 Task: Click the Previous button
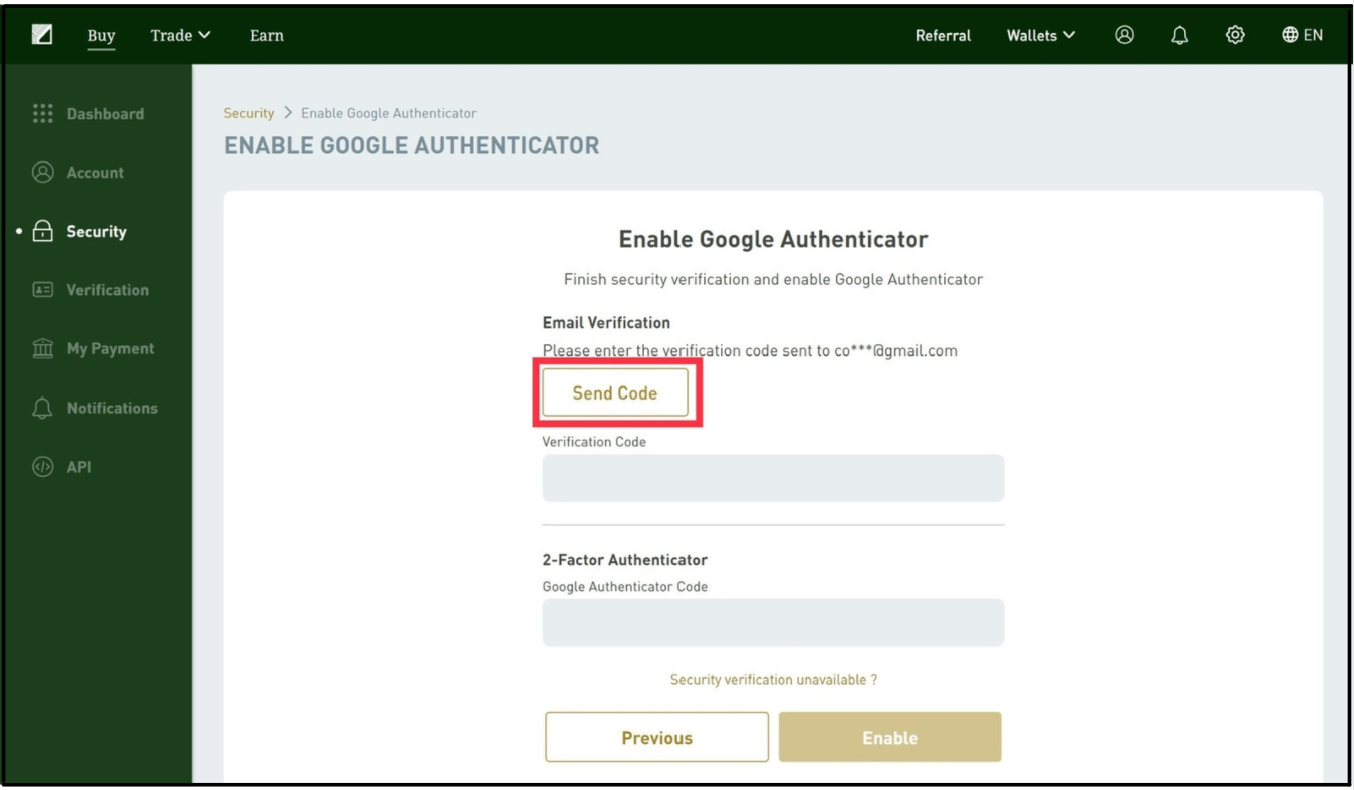(x=657, y=738)
